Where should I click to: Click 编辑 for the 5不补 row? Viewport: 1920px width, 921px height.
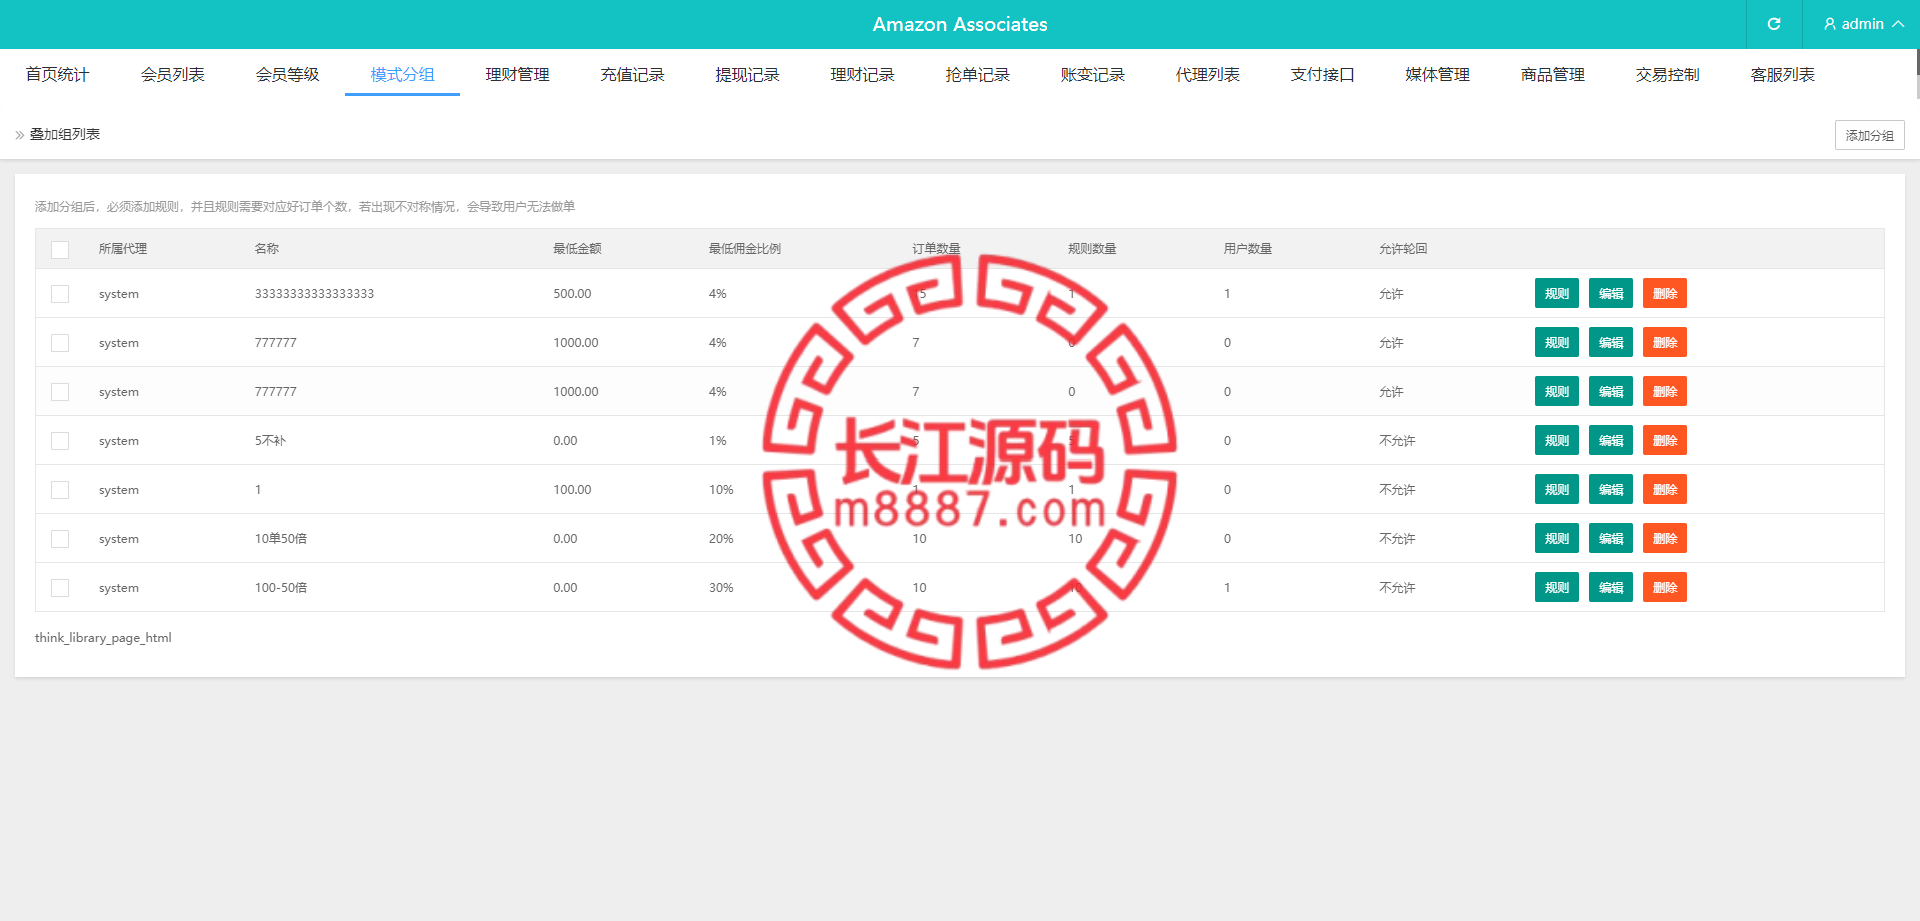1611,441
